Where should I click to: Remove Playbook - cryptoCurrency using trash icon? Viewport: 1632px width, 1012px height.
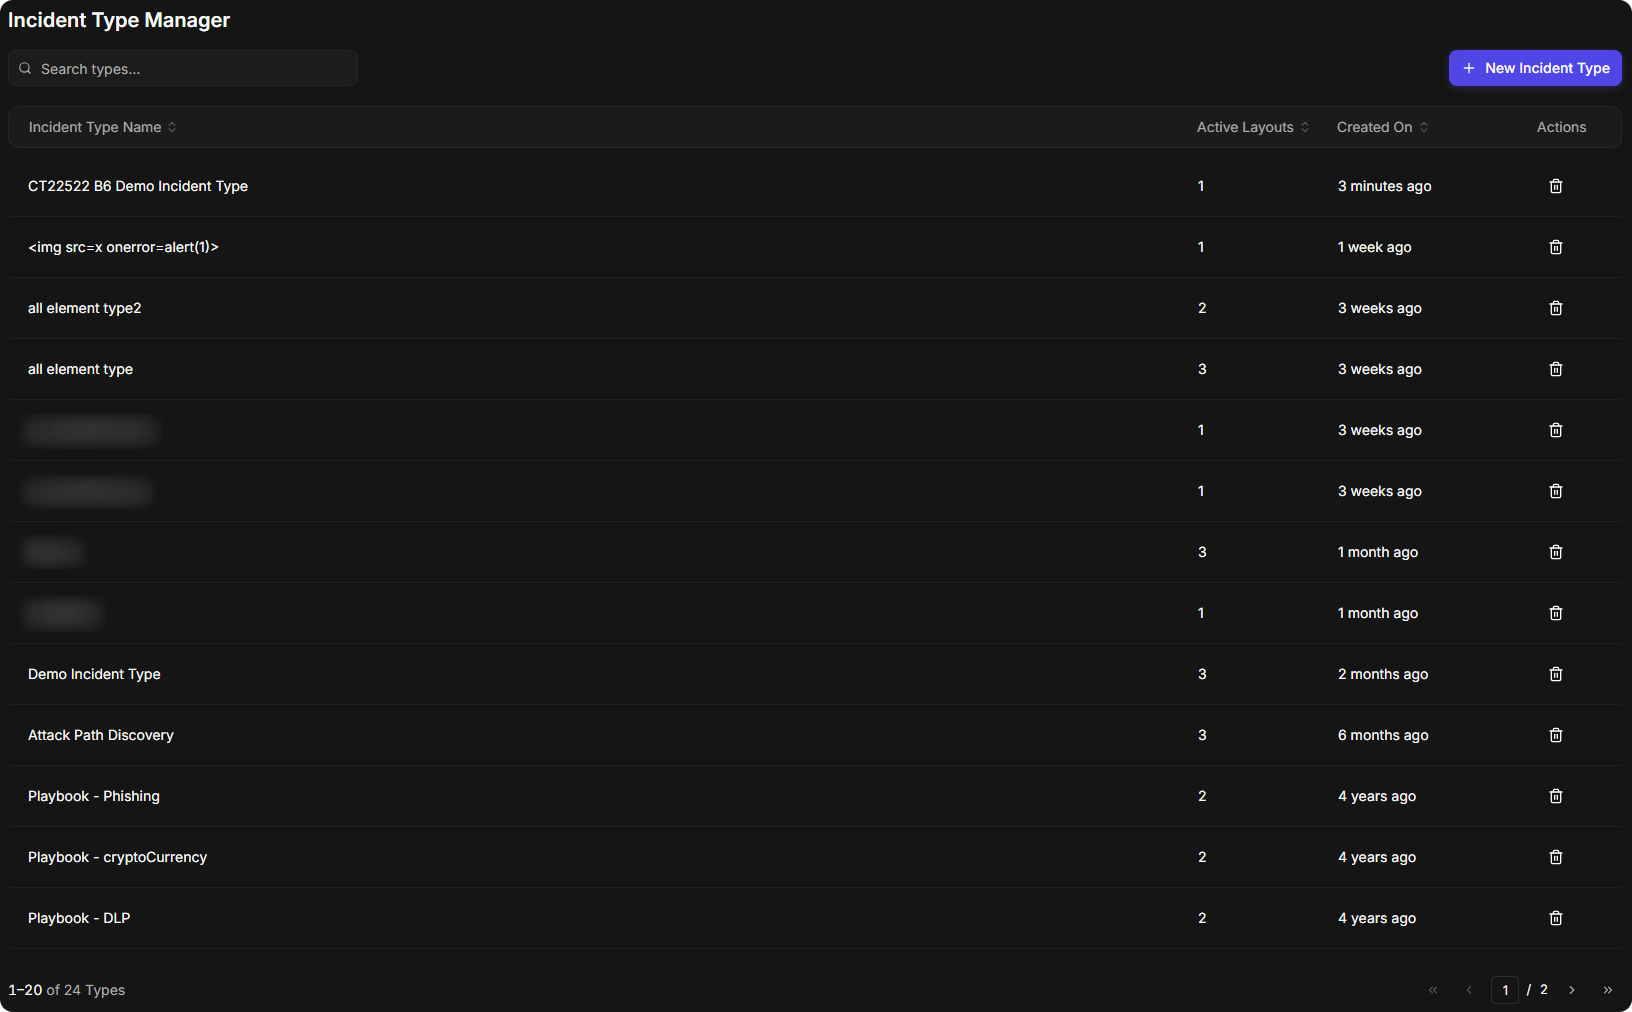1556,857
